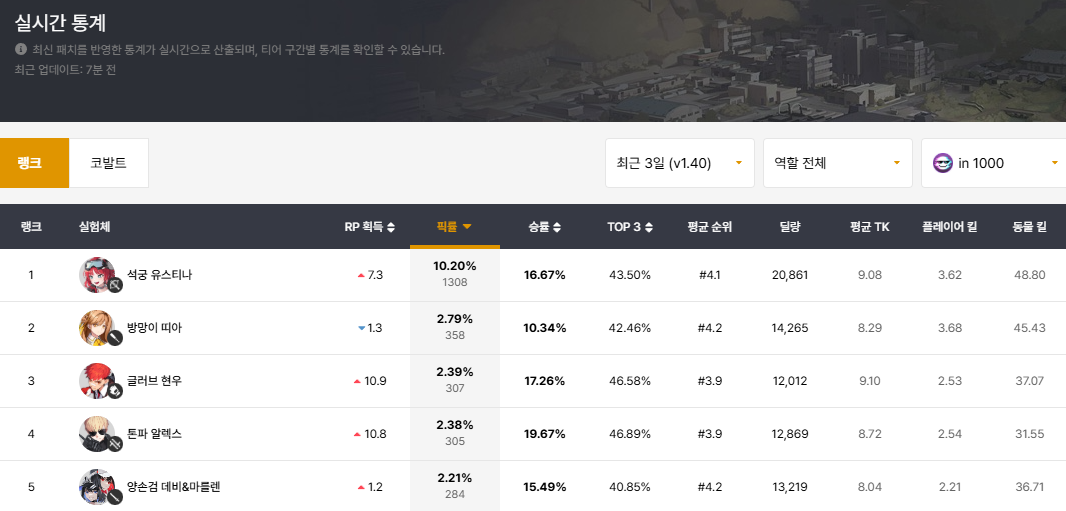The height and width of the screenshot is (511, 1066).
Task: Select the 랭크 tab
Action: (34, 163)
